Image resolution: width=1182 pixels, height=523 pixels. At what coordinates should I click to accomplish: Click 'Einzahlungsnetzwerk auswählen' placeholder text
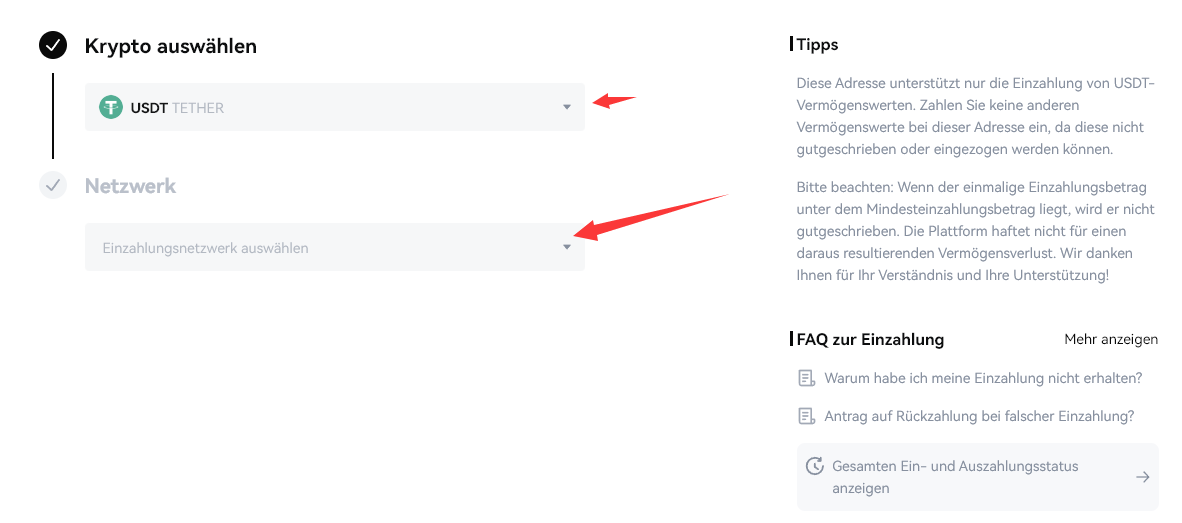pyautogui.click(x=206, y=248)
